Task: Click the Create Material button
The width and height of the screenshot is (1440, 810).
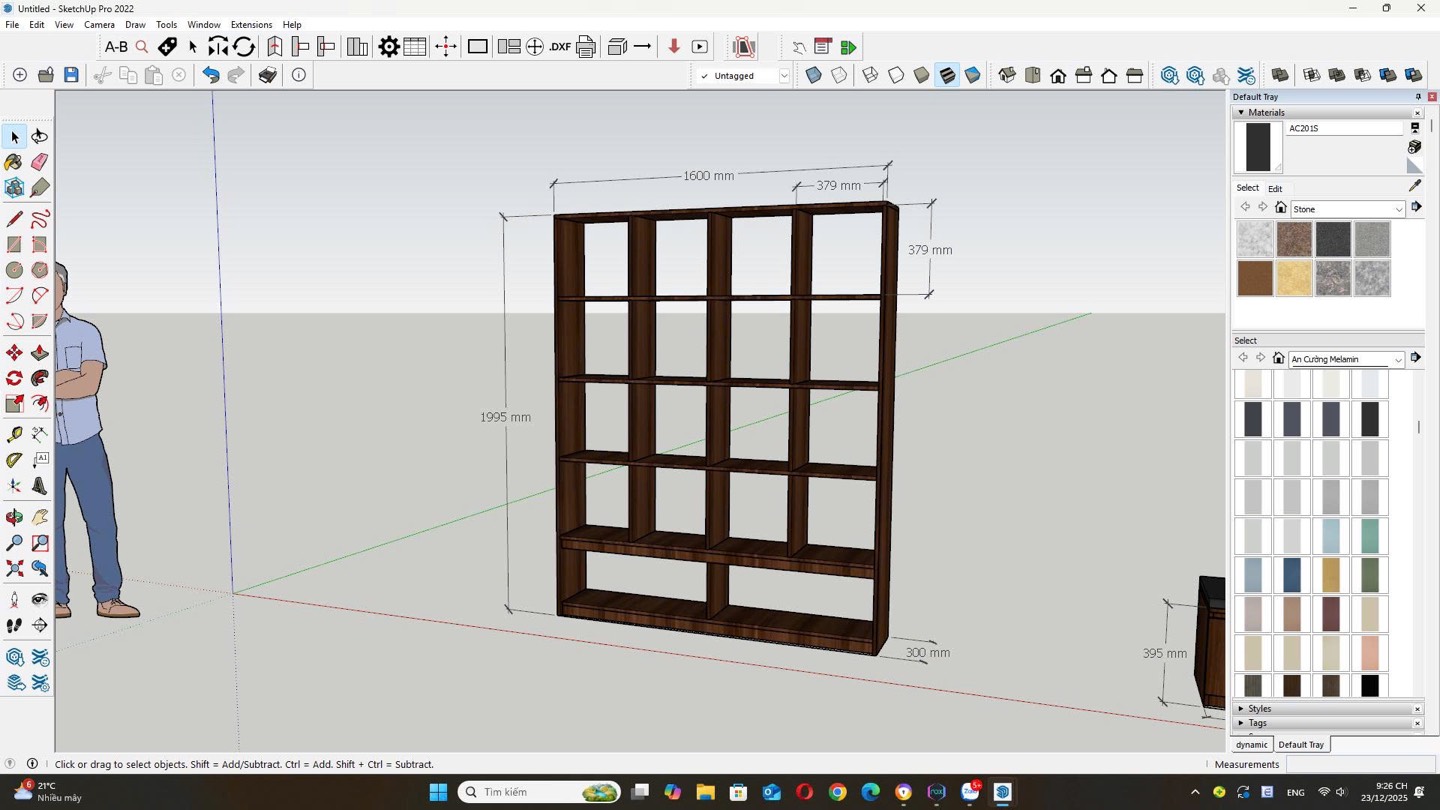Action: point(1415,147)
